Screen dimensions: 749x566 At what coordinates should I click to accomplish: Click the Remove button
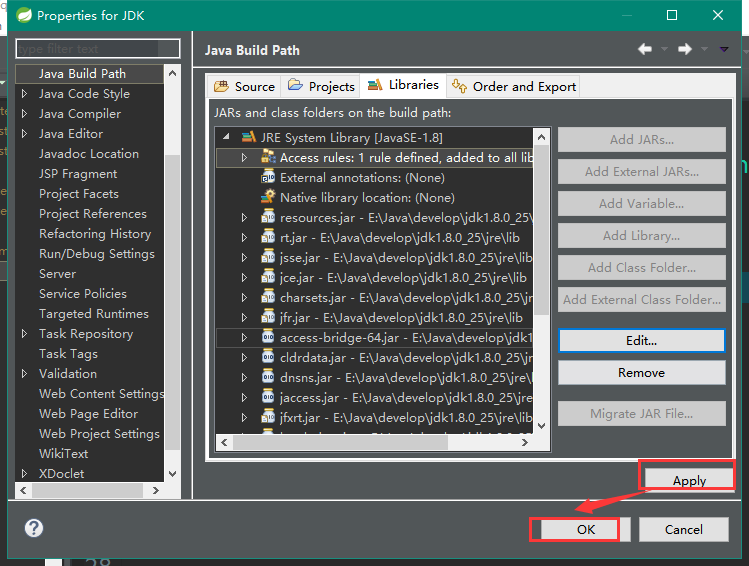tap(642, 373)
